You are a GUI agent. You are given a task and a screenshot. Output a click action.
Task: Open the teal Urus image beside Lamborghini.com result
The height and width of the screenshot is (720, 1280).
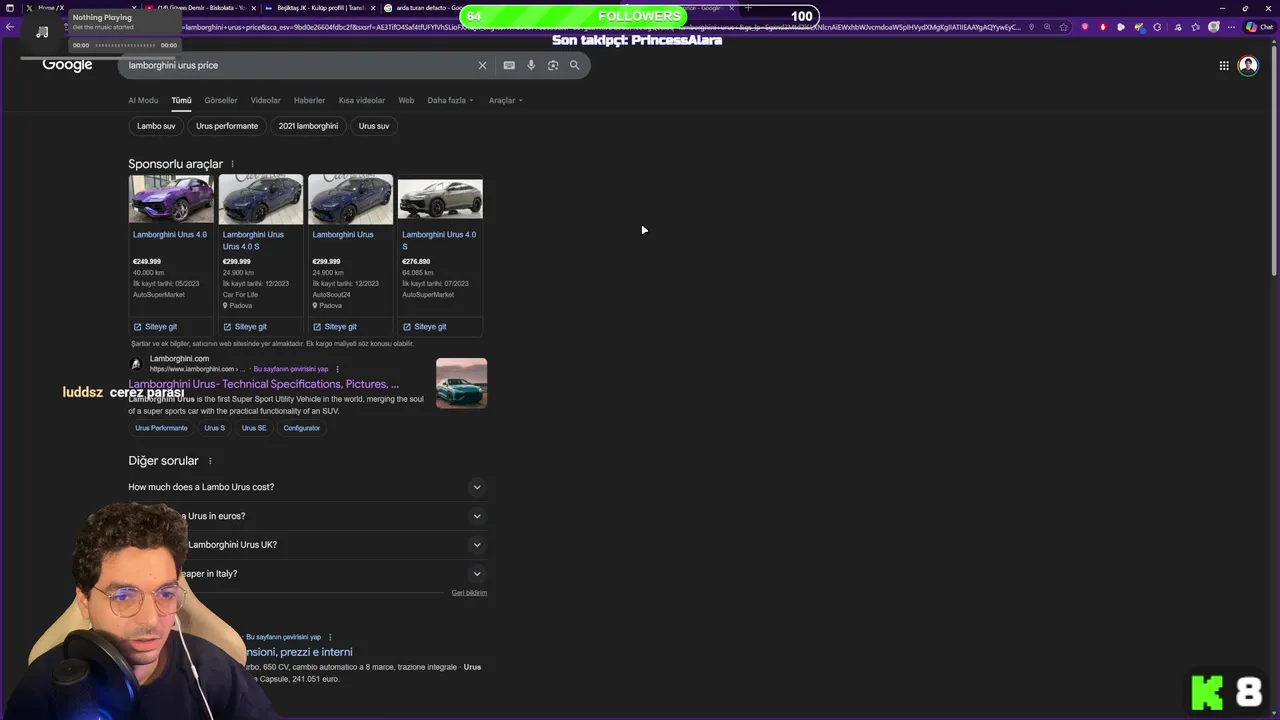tap(462, 383)
